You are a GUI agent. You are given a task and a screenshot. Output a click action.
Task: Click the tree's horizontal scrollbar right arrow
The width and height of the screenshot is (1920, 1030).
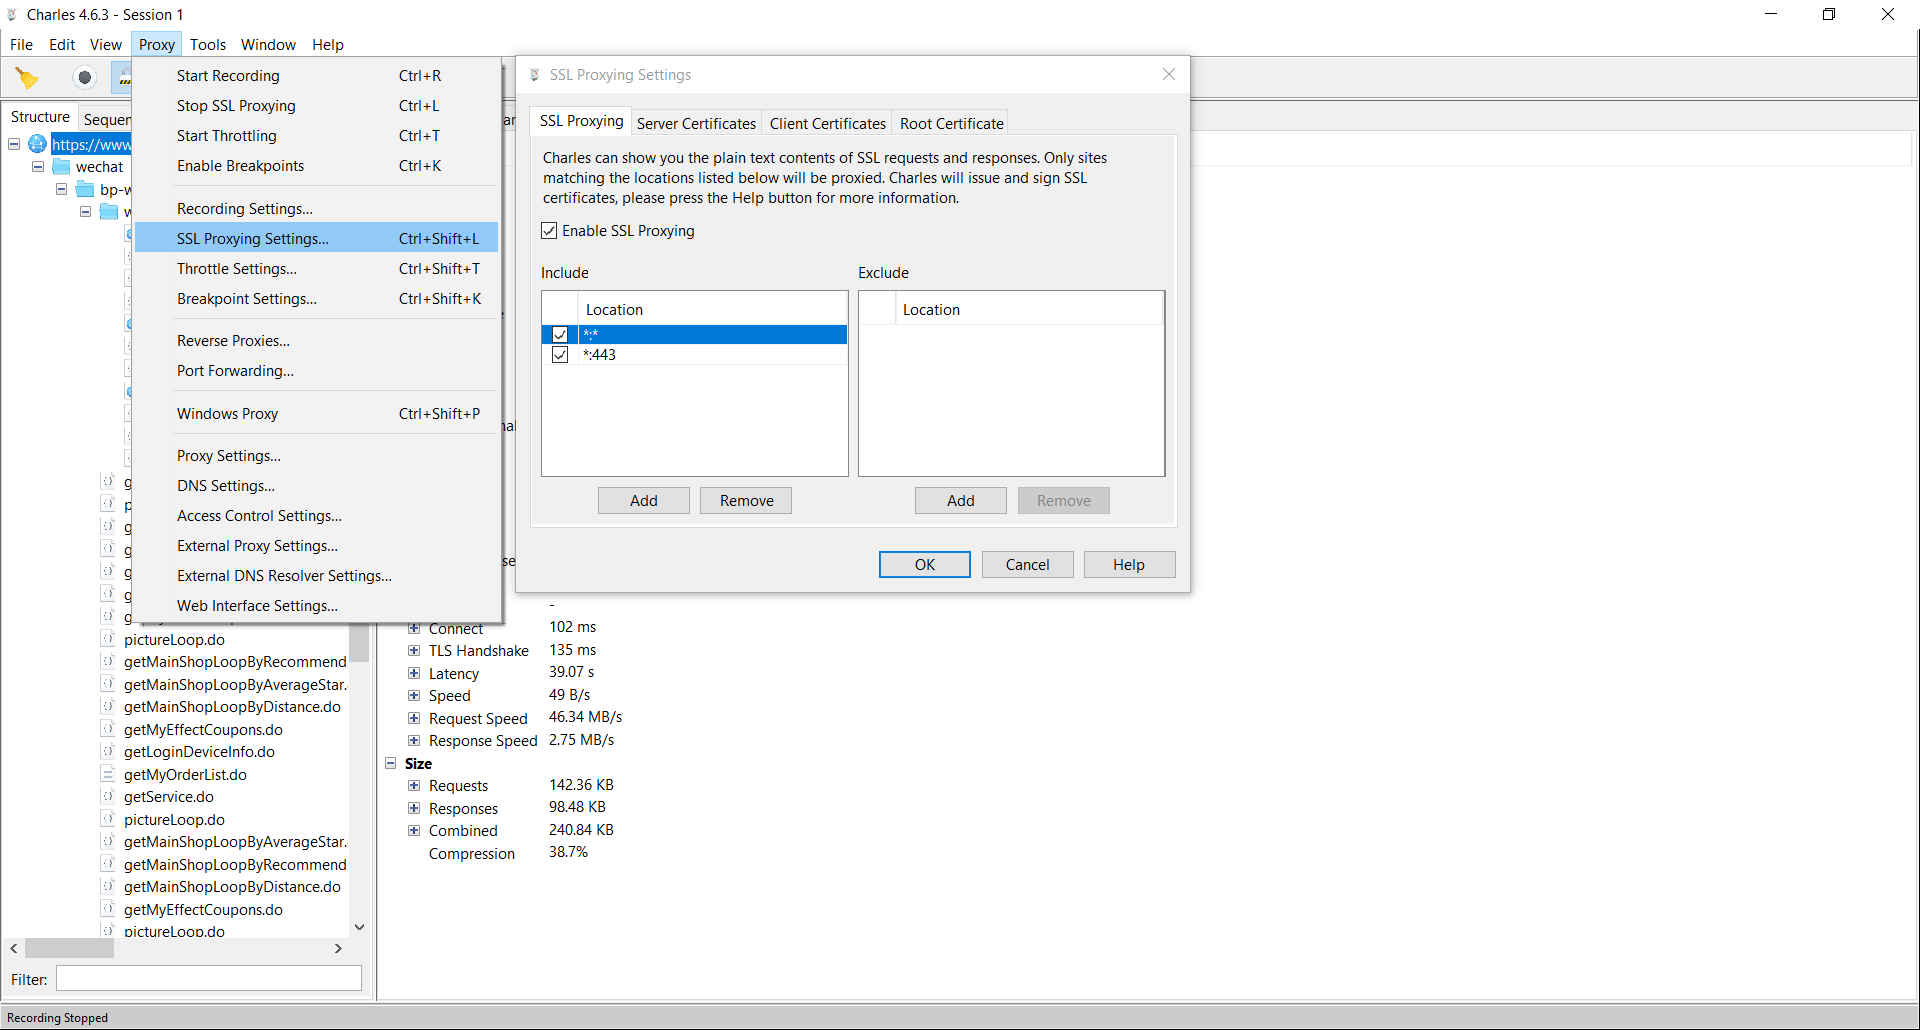click(x=338, y=948)
